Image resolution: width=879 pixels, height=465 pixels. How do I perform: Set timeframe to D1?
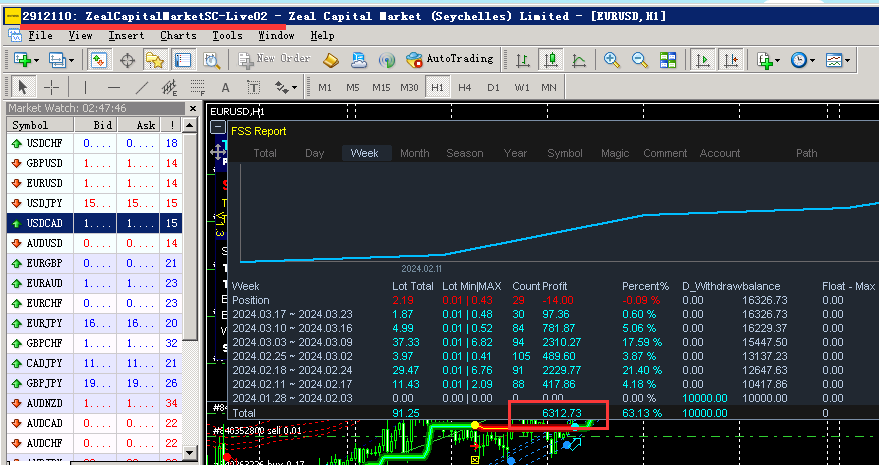[x=493, y=88]
